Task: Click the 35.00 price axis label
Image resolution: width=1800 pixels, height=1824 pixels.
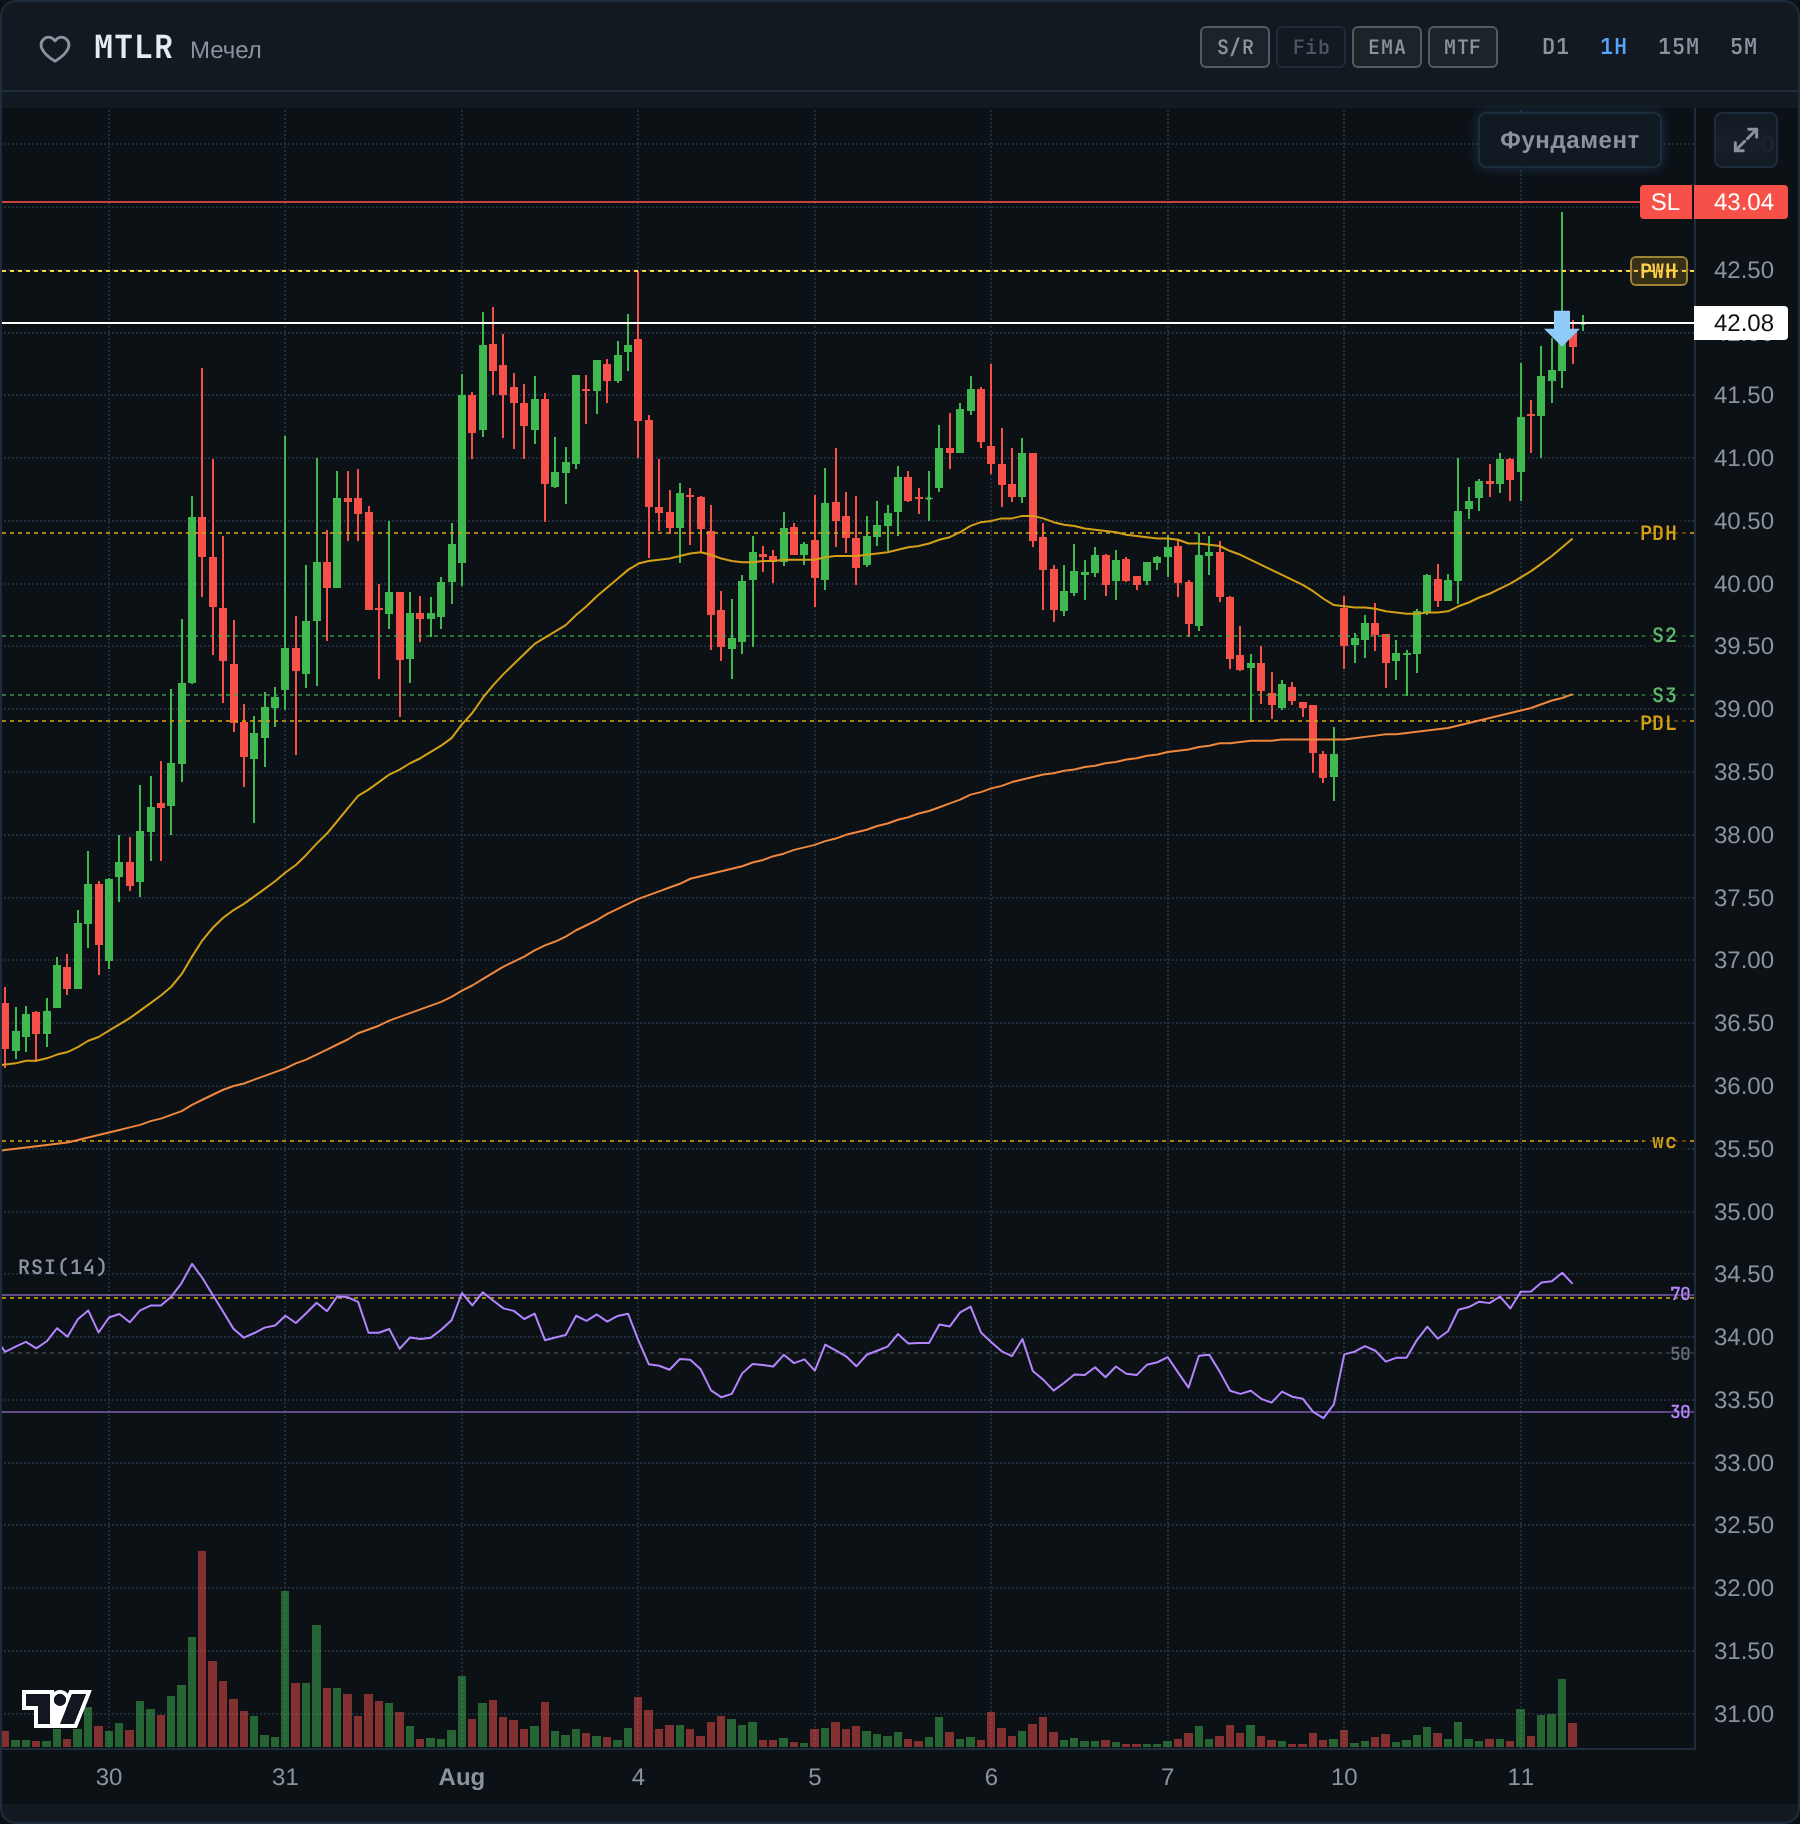Action: [1744, 1212]
